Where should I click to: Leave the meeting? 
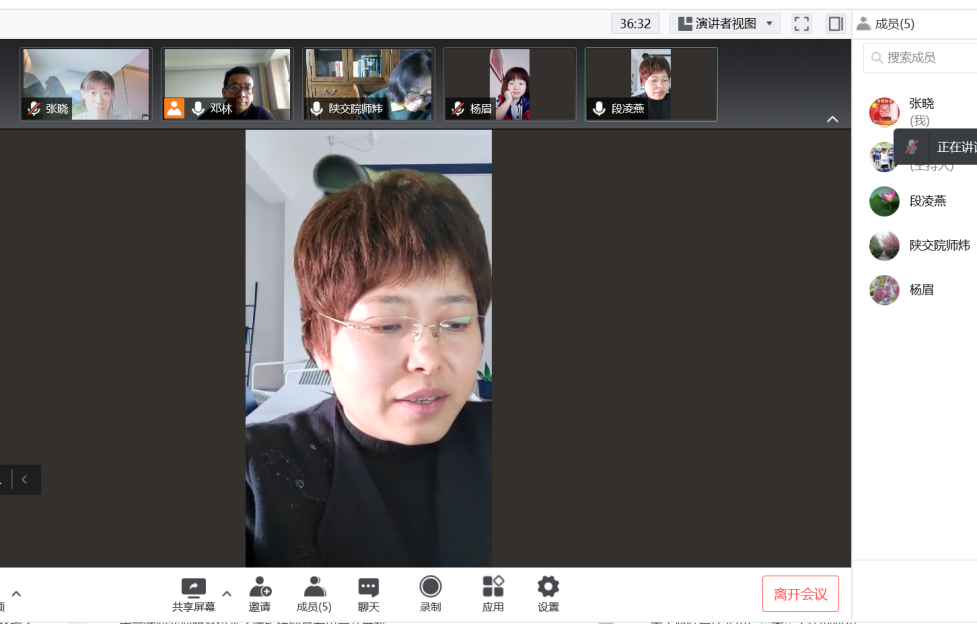tap(800, 594)
